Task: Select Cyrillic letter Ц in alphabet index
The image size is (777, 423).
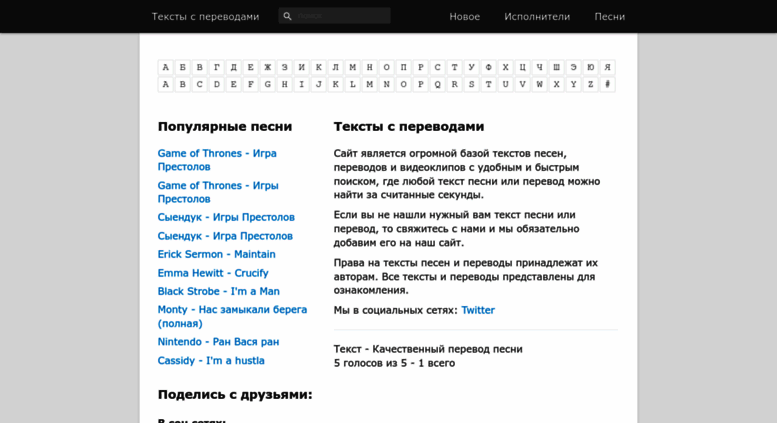Action: (522, 67)
